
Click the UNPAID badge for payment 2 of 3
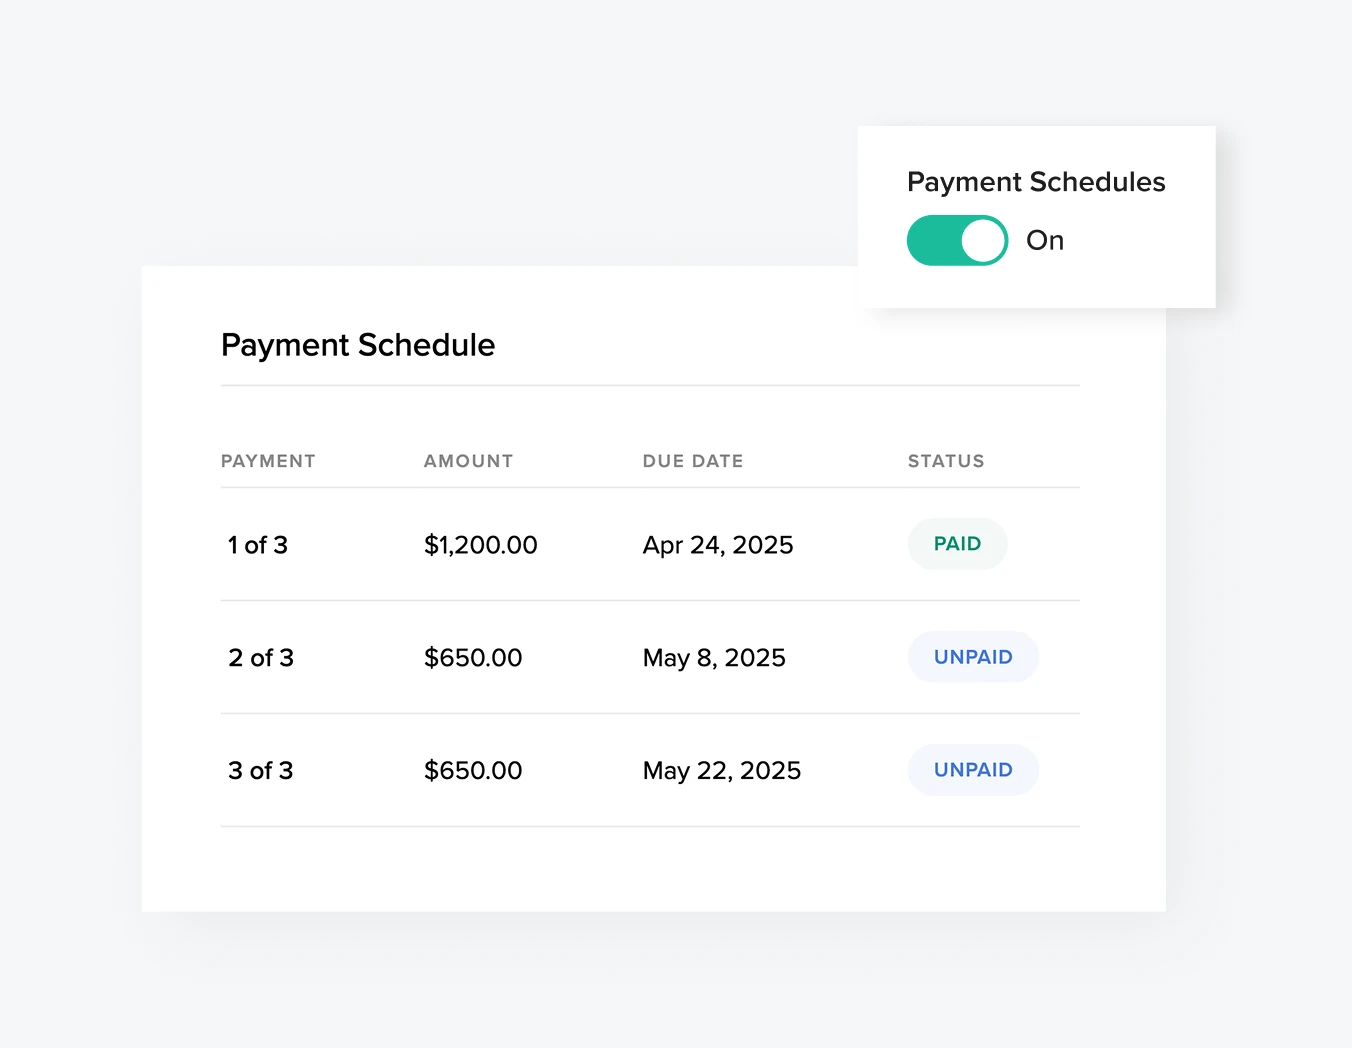pyautogui.click(x=973, y=657)
